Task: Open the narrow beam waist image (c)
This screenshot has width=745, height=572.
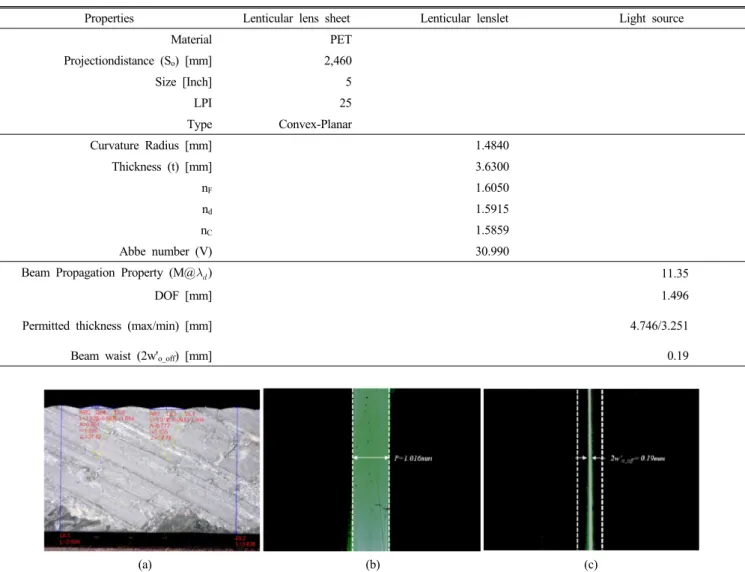Action: click(591, 469)
